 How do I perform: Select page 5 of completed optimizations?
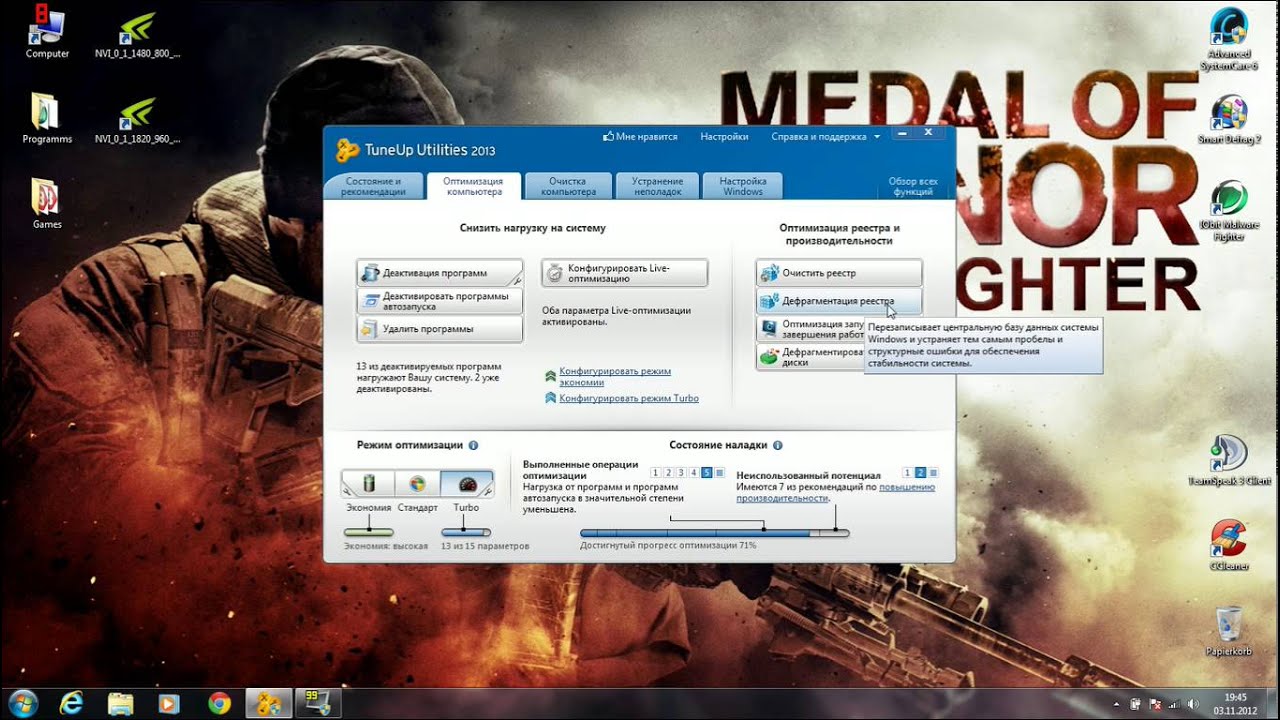point(707,472)
